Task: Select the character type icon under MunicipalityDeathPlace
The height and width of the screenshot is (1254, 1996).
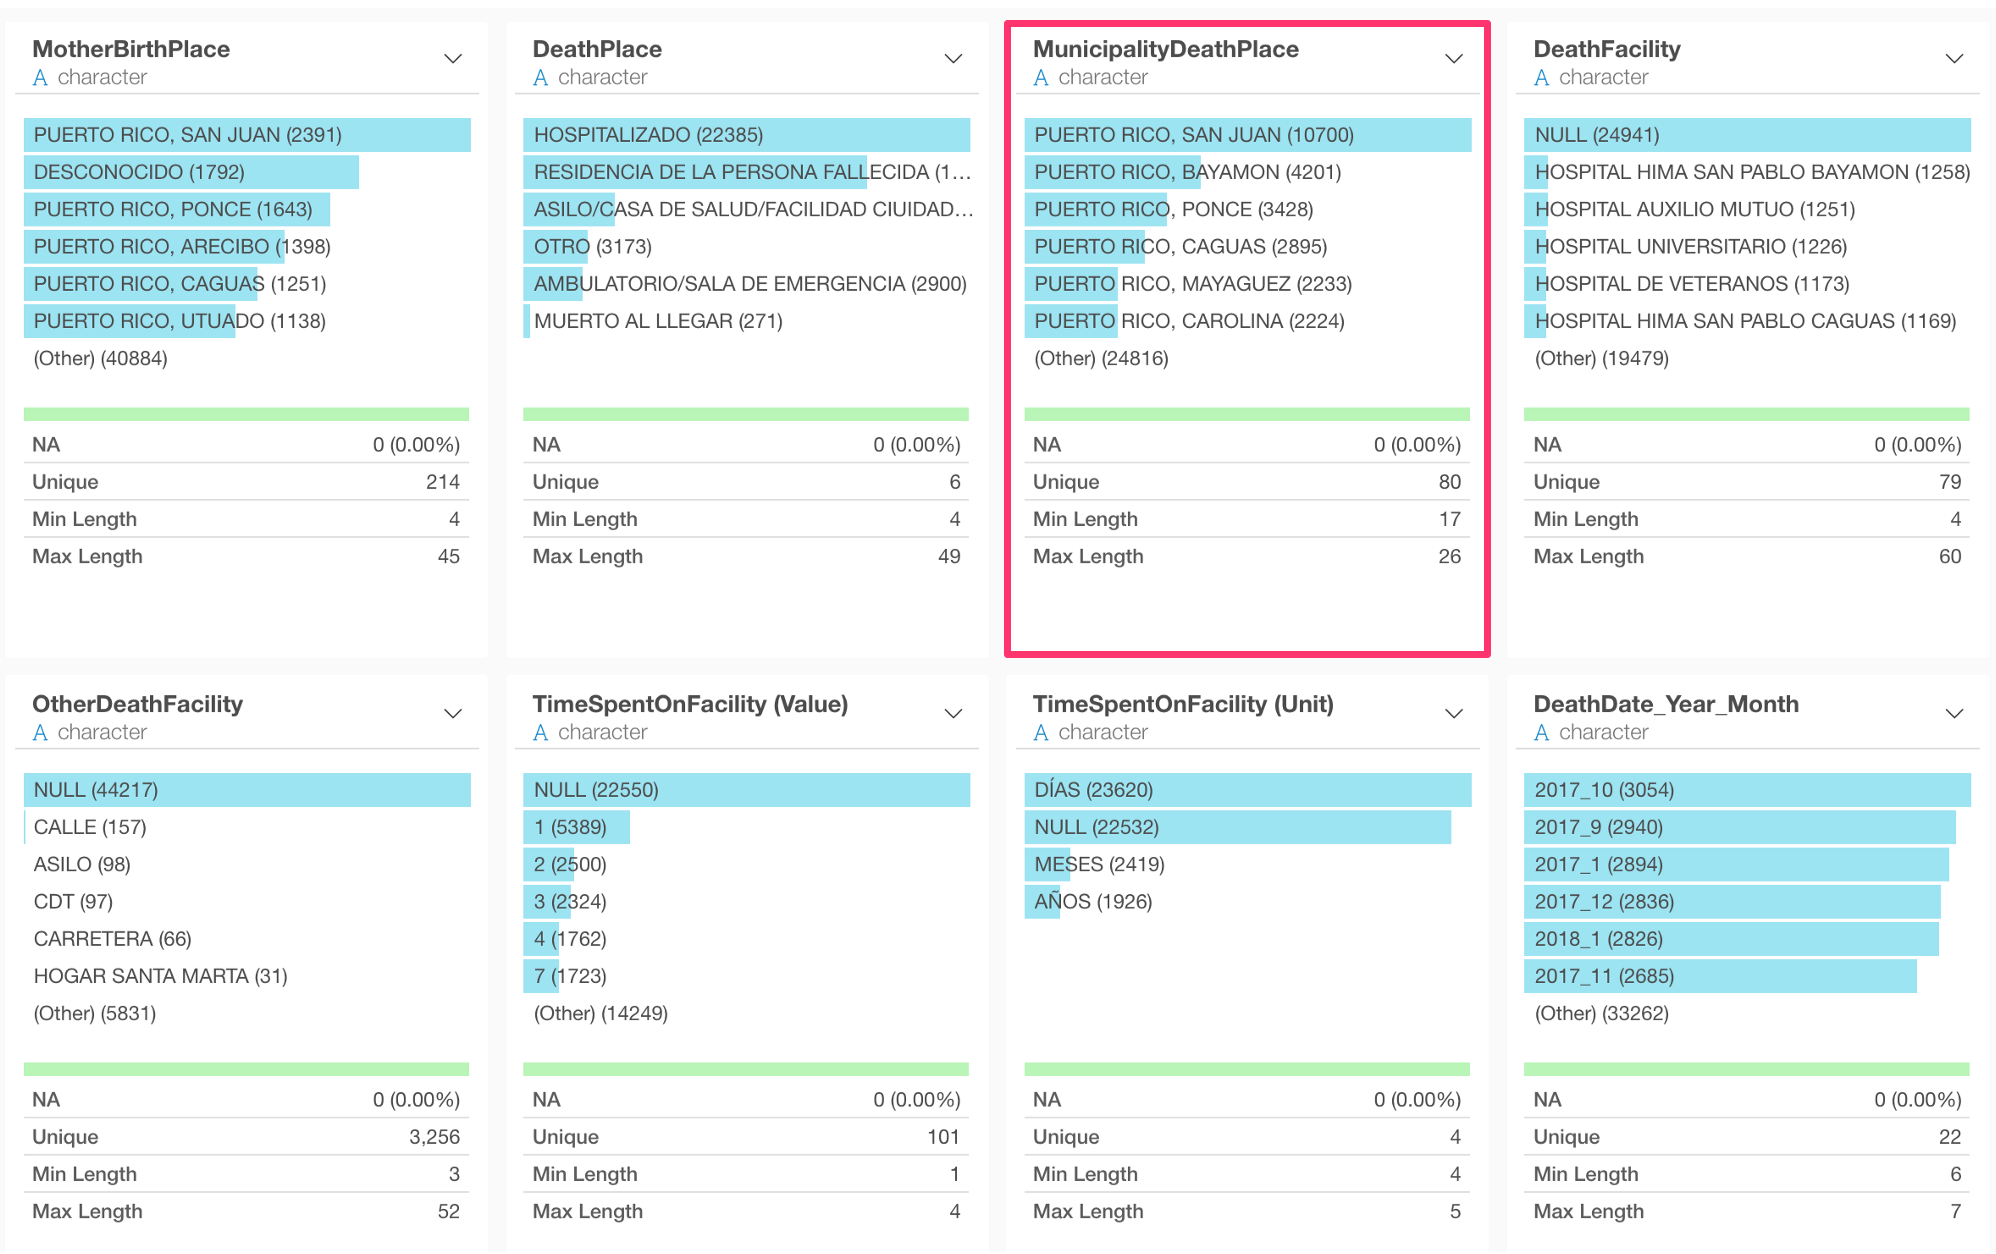Action: pos(1041,77)
